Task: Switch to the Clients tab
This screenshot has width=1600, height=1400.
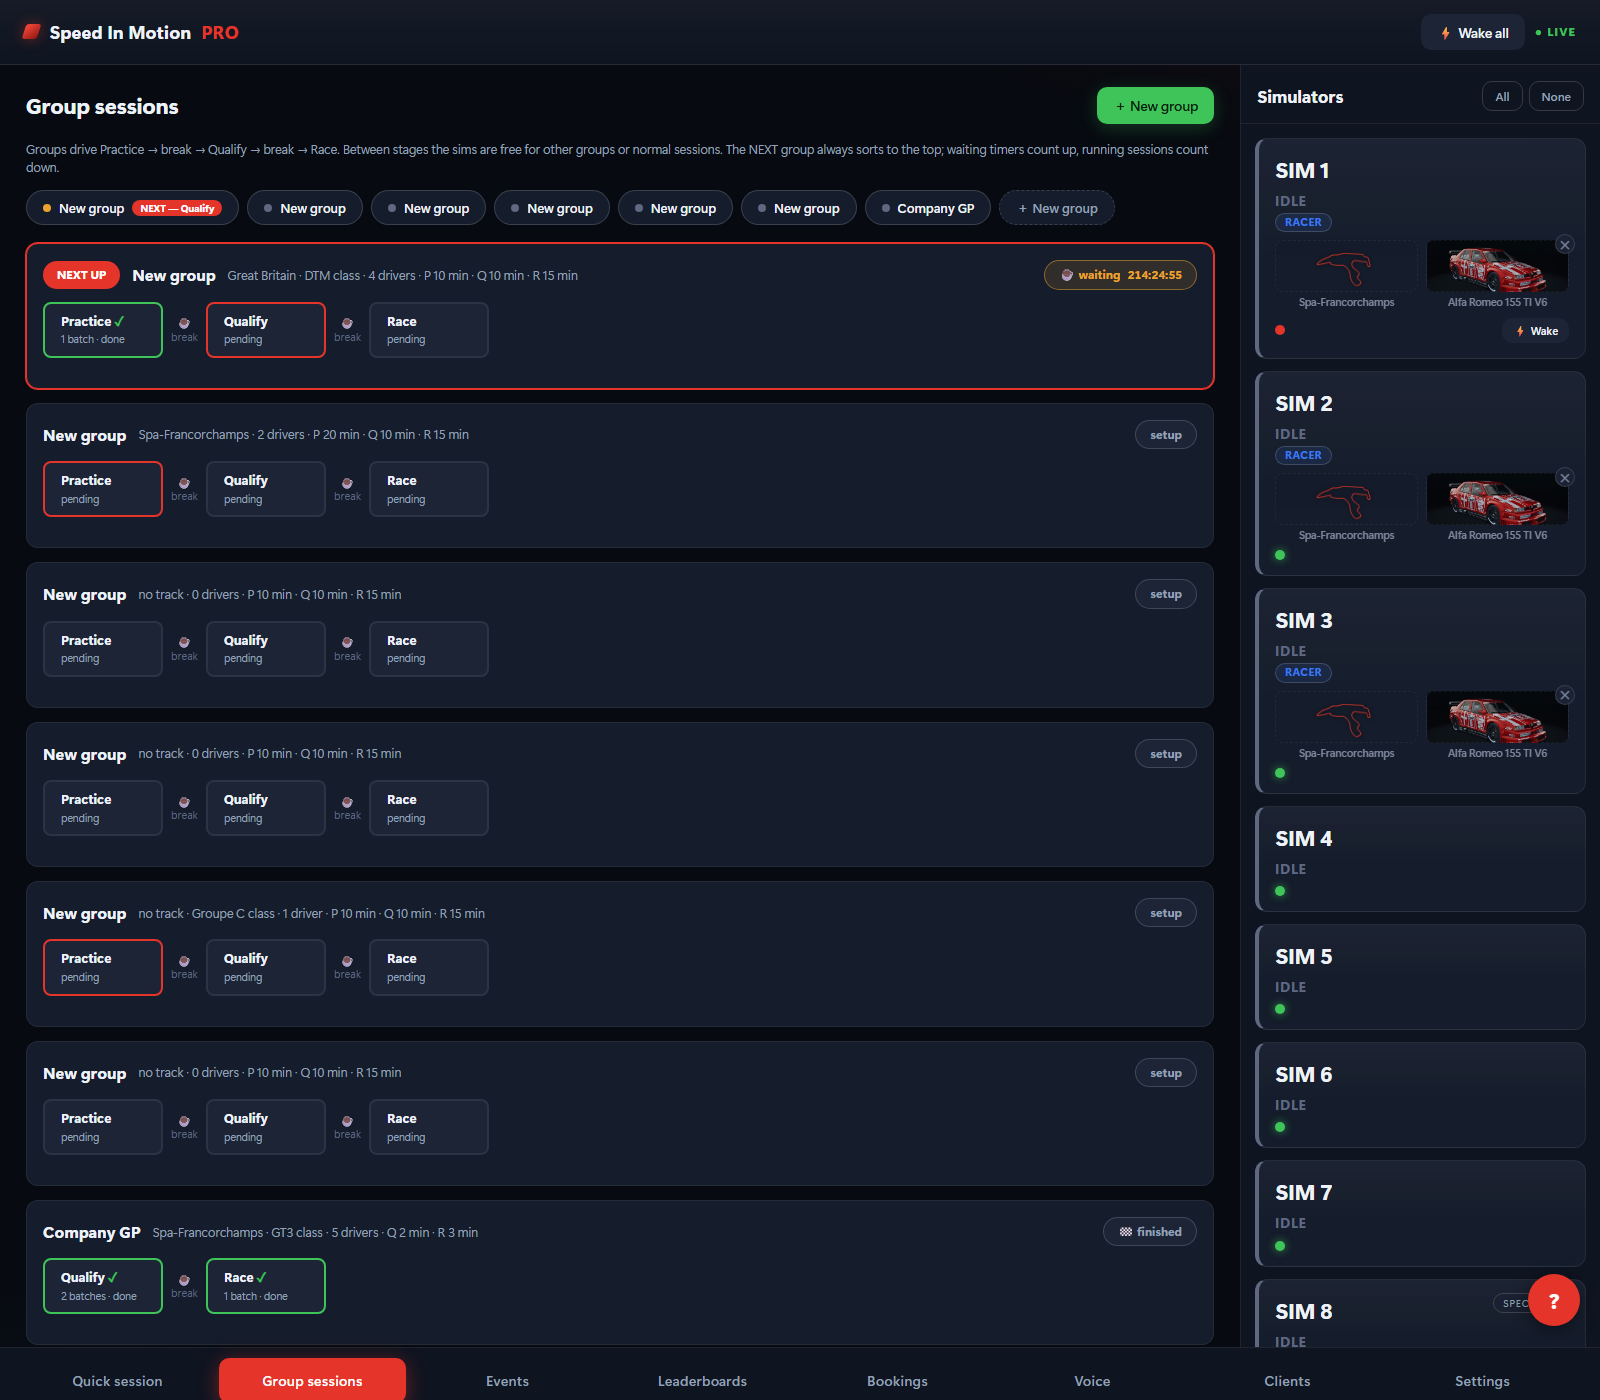Action: [x=1287, y=1381]
